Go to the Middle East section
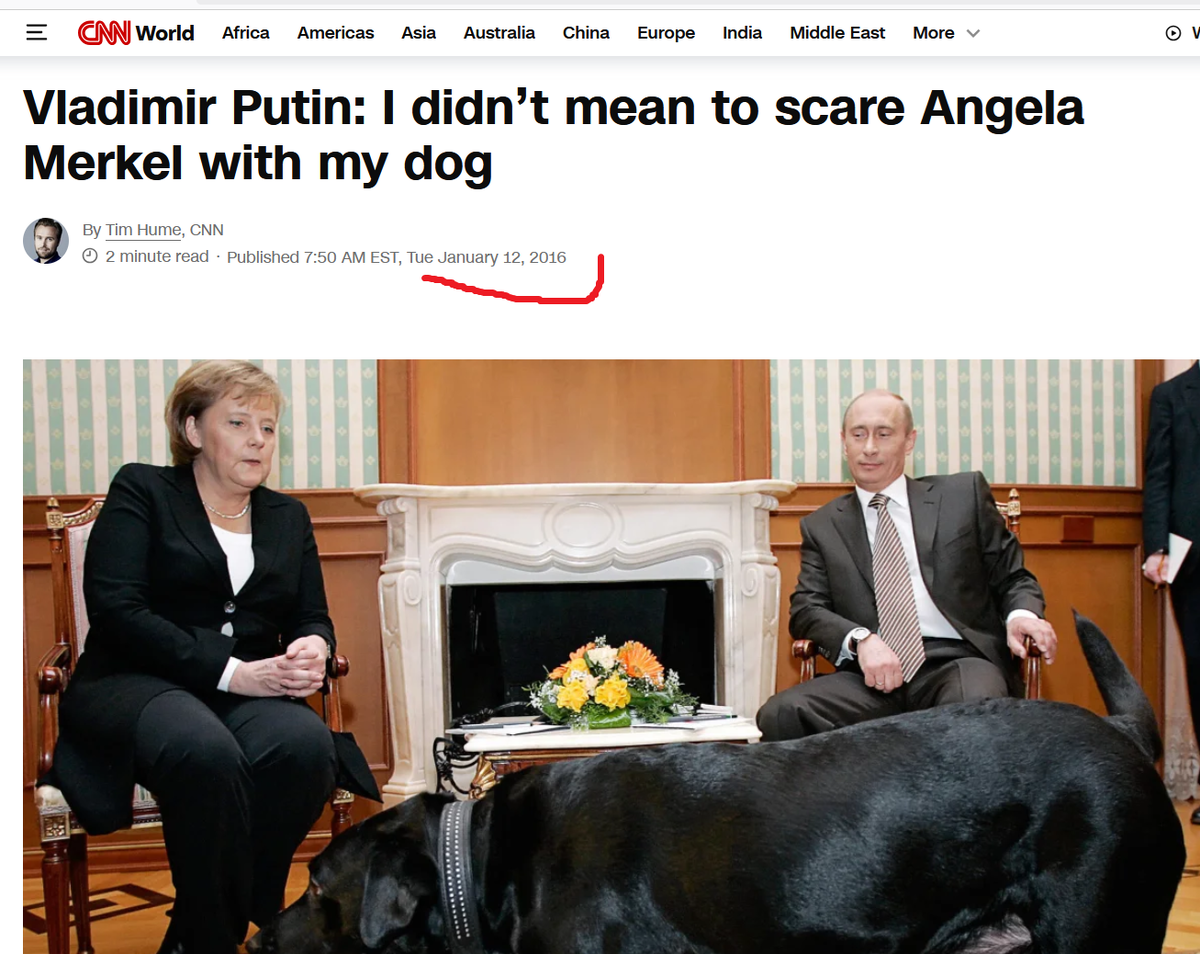Viewport: 1200px width, 954px height. point(837,33)
